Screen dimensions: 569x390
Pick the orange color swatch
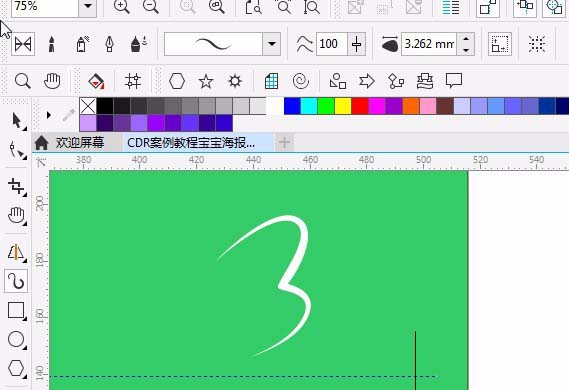[x=411, y=106]
